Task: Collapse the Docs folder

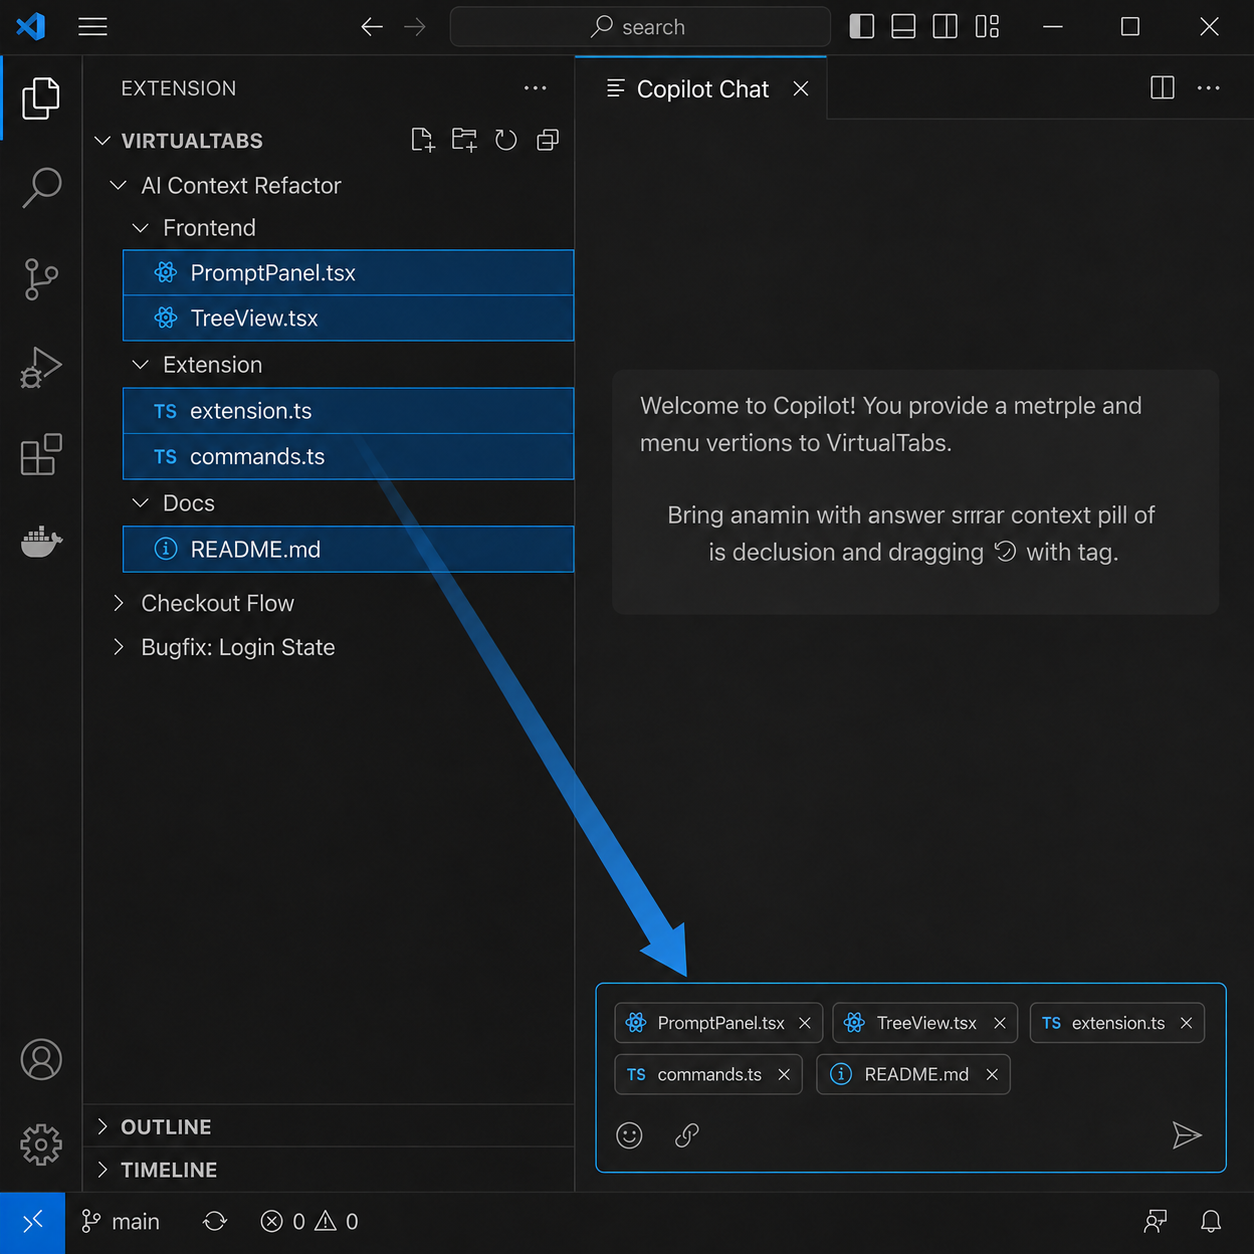Action: (x=140, y=503)
